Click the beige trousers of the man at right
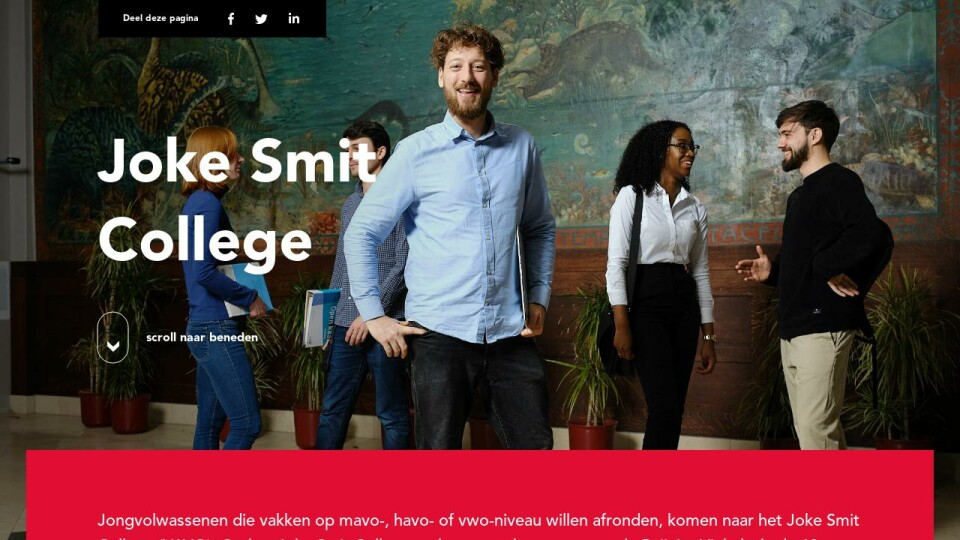Image resolution: width=960 pixels, height=540 pixels. click(x=816, y=389)
